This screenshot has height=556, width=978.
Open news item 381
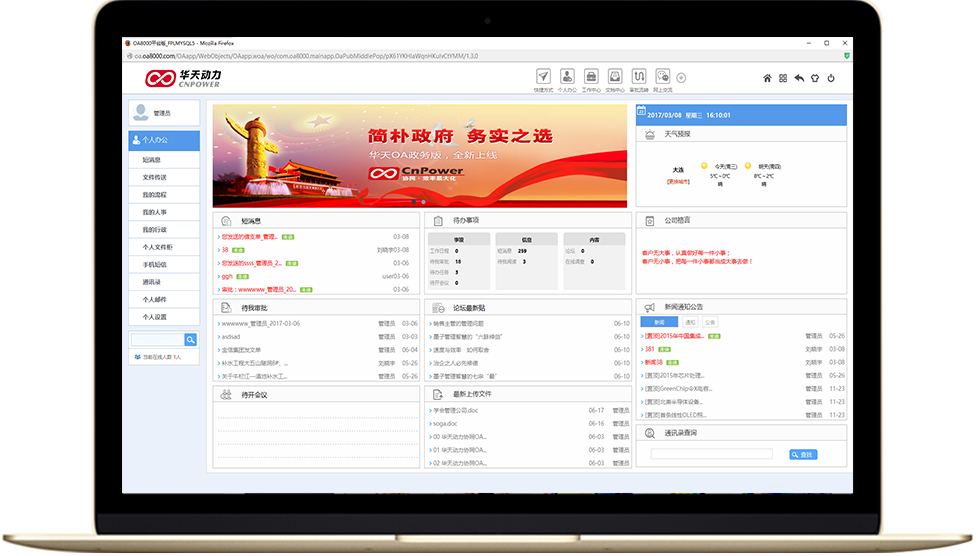click(x=649, y=349)
